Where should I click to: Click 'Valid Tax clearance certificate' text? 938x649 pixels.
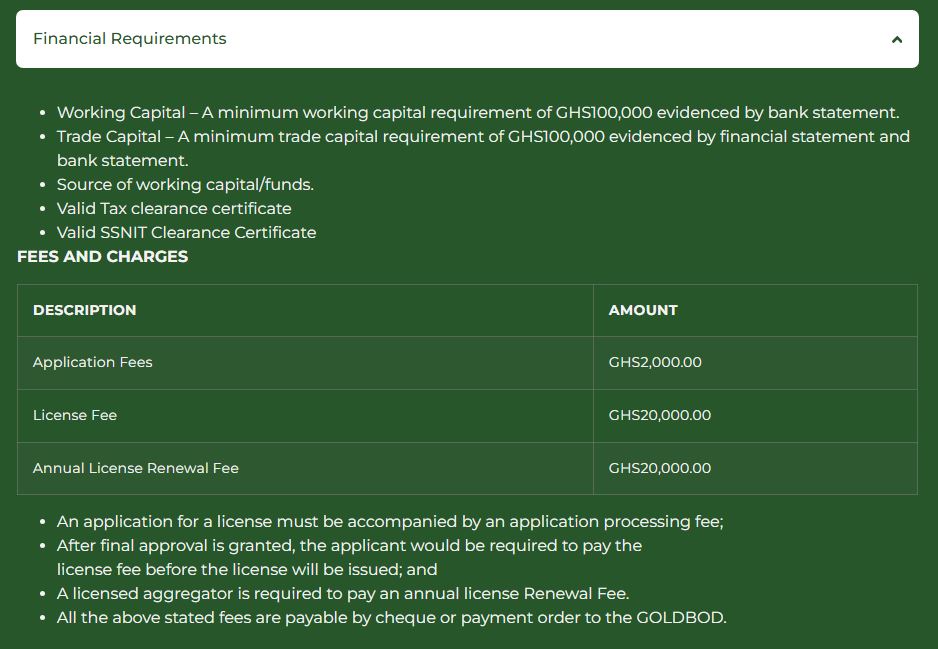(x=174, y=208)
